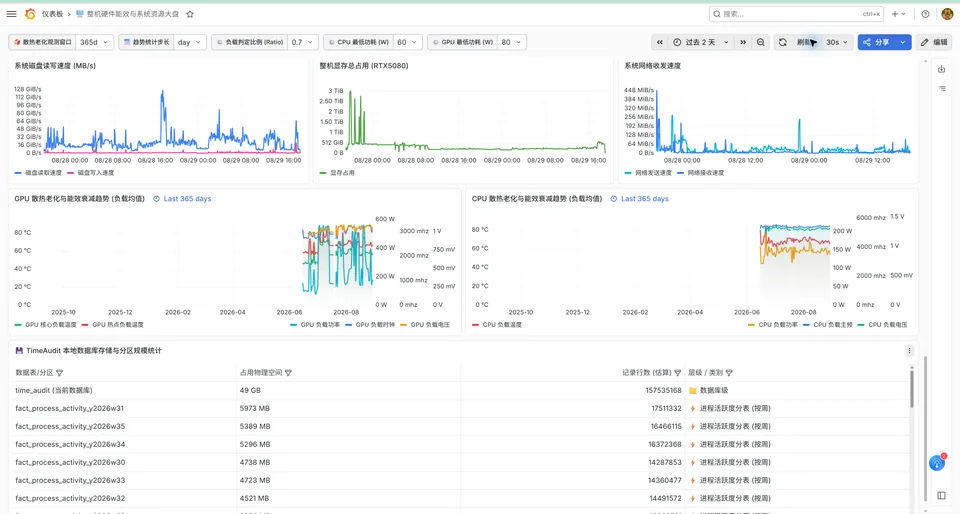The image size is (960, 514).
Task: Filter the 占用物理空间 column
Action: (288, 373)
